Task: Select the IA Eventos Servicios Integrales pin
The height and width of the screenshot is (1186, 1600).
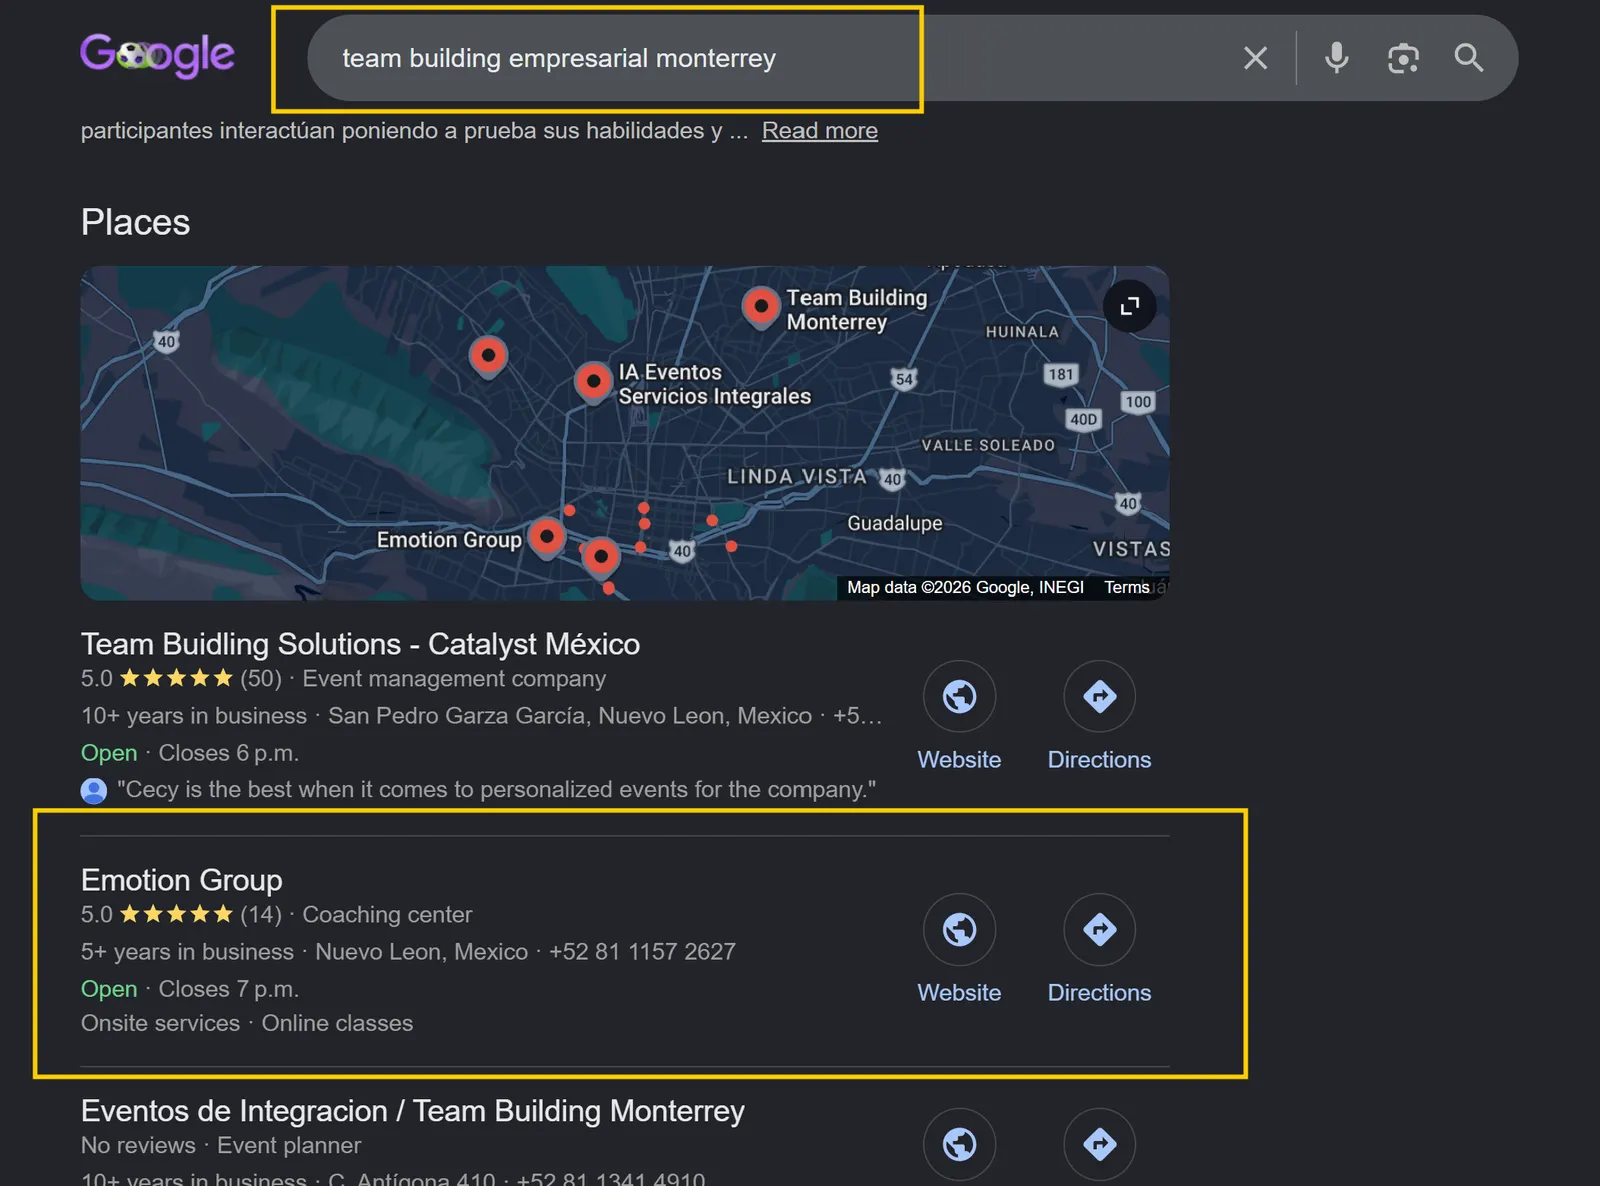Action: (594, 383)
